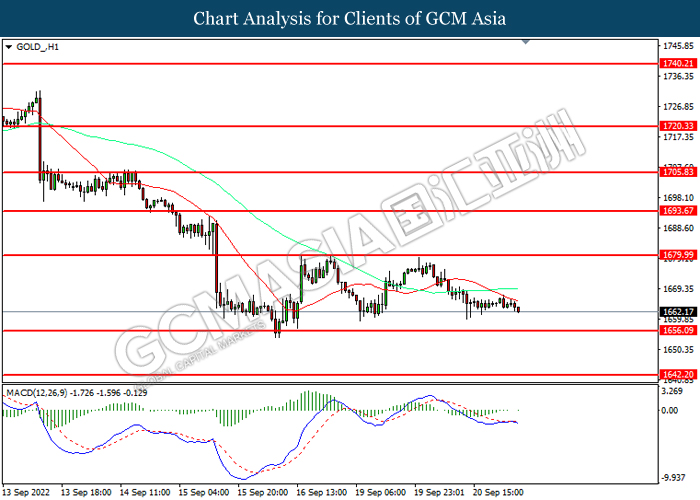Click the 1720.33 red price label
700x500 pixels.
click(678, 126)
